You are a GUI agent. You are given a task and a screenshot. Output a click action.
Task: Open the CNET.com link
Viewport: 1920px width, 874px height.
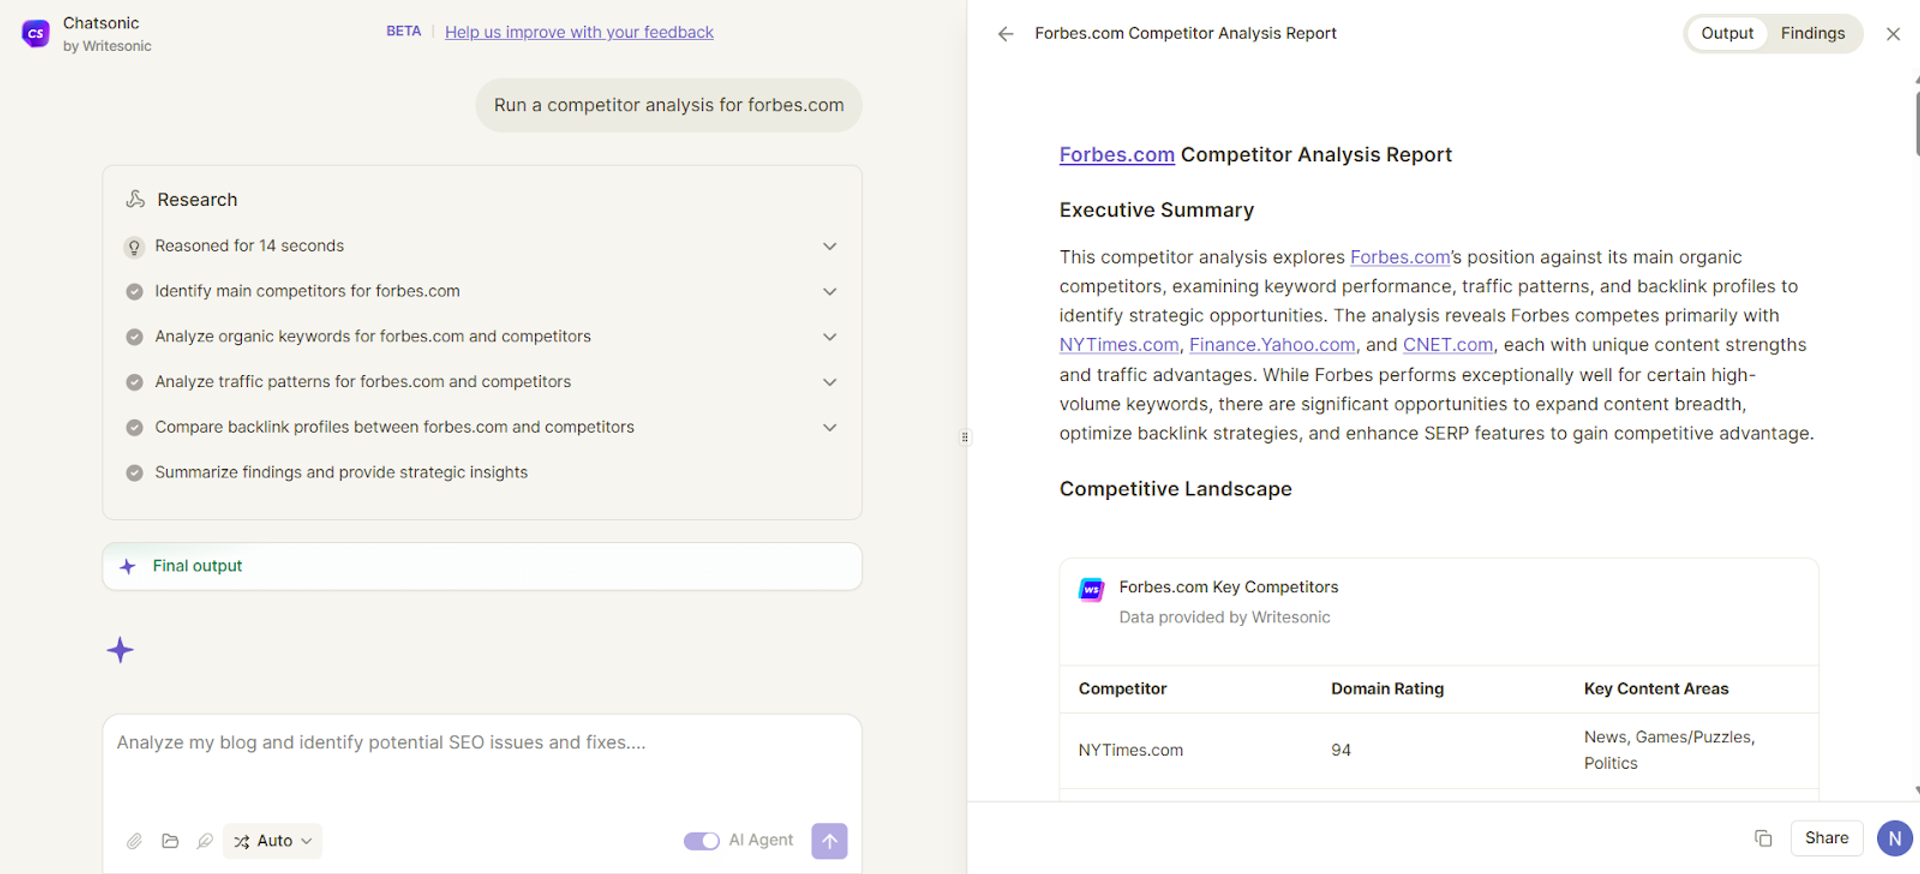(1447, 345)
